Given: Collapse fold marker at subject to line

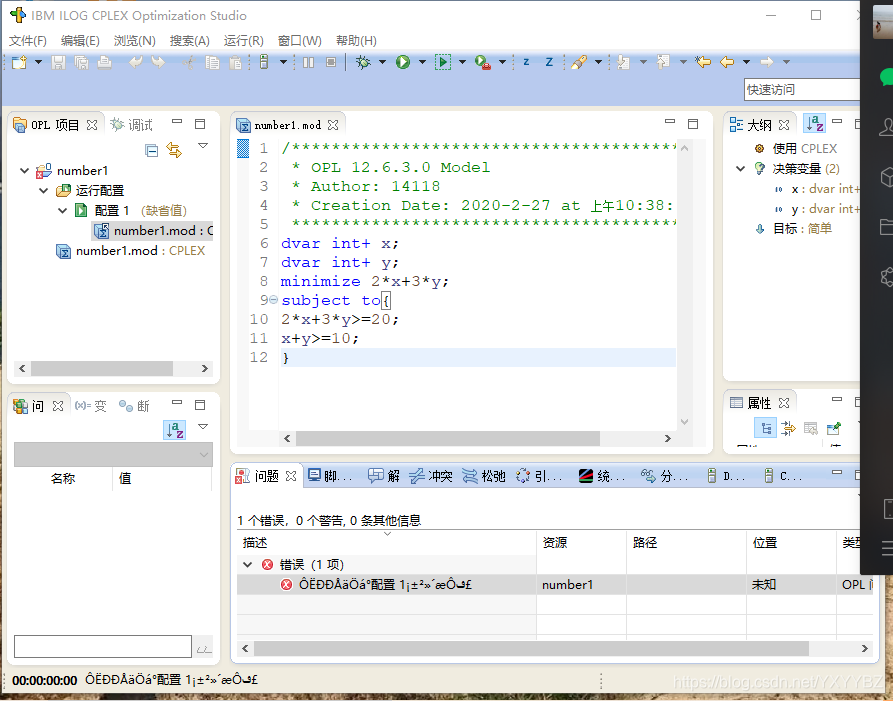Looking at the screenshot, I should (273, 300).
